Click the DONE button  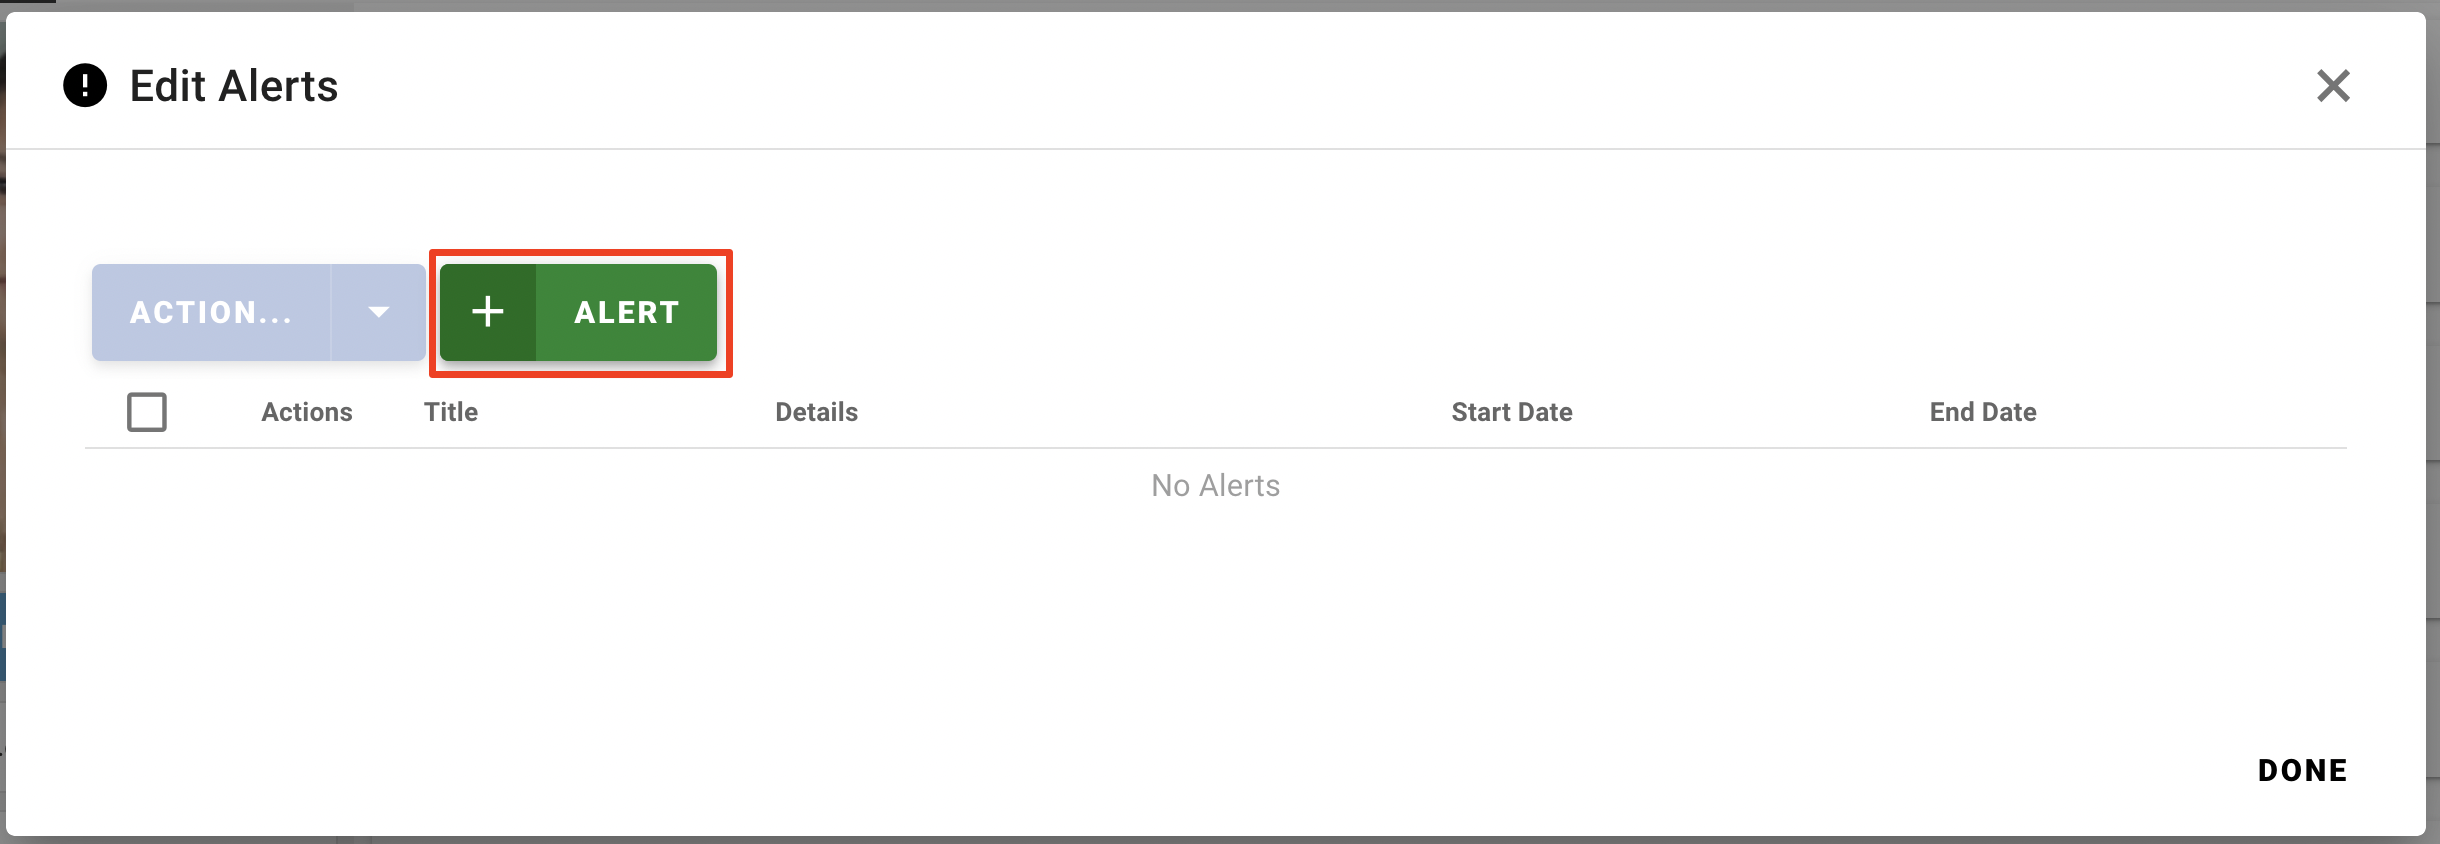point(2302,770)
